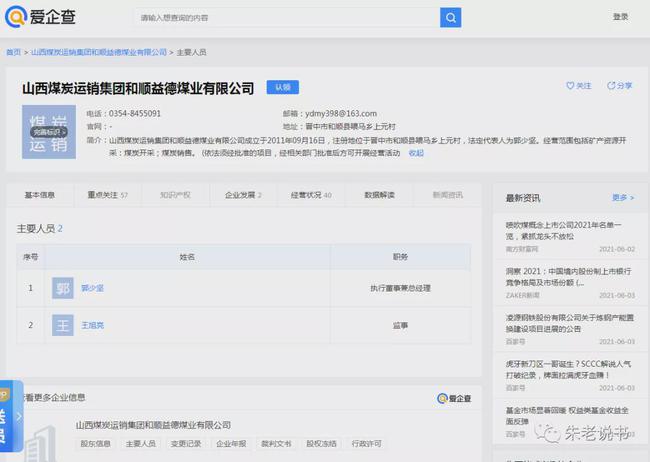This screenshot has width=650, height=462.
Task: Click the 变更记录 tag
Action: [x=186, y=443]
